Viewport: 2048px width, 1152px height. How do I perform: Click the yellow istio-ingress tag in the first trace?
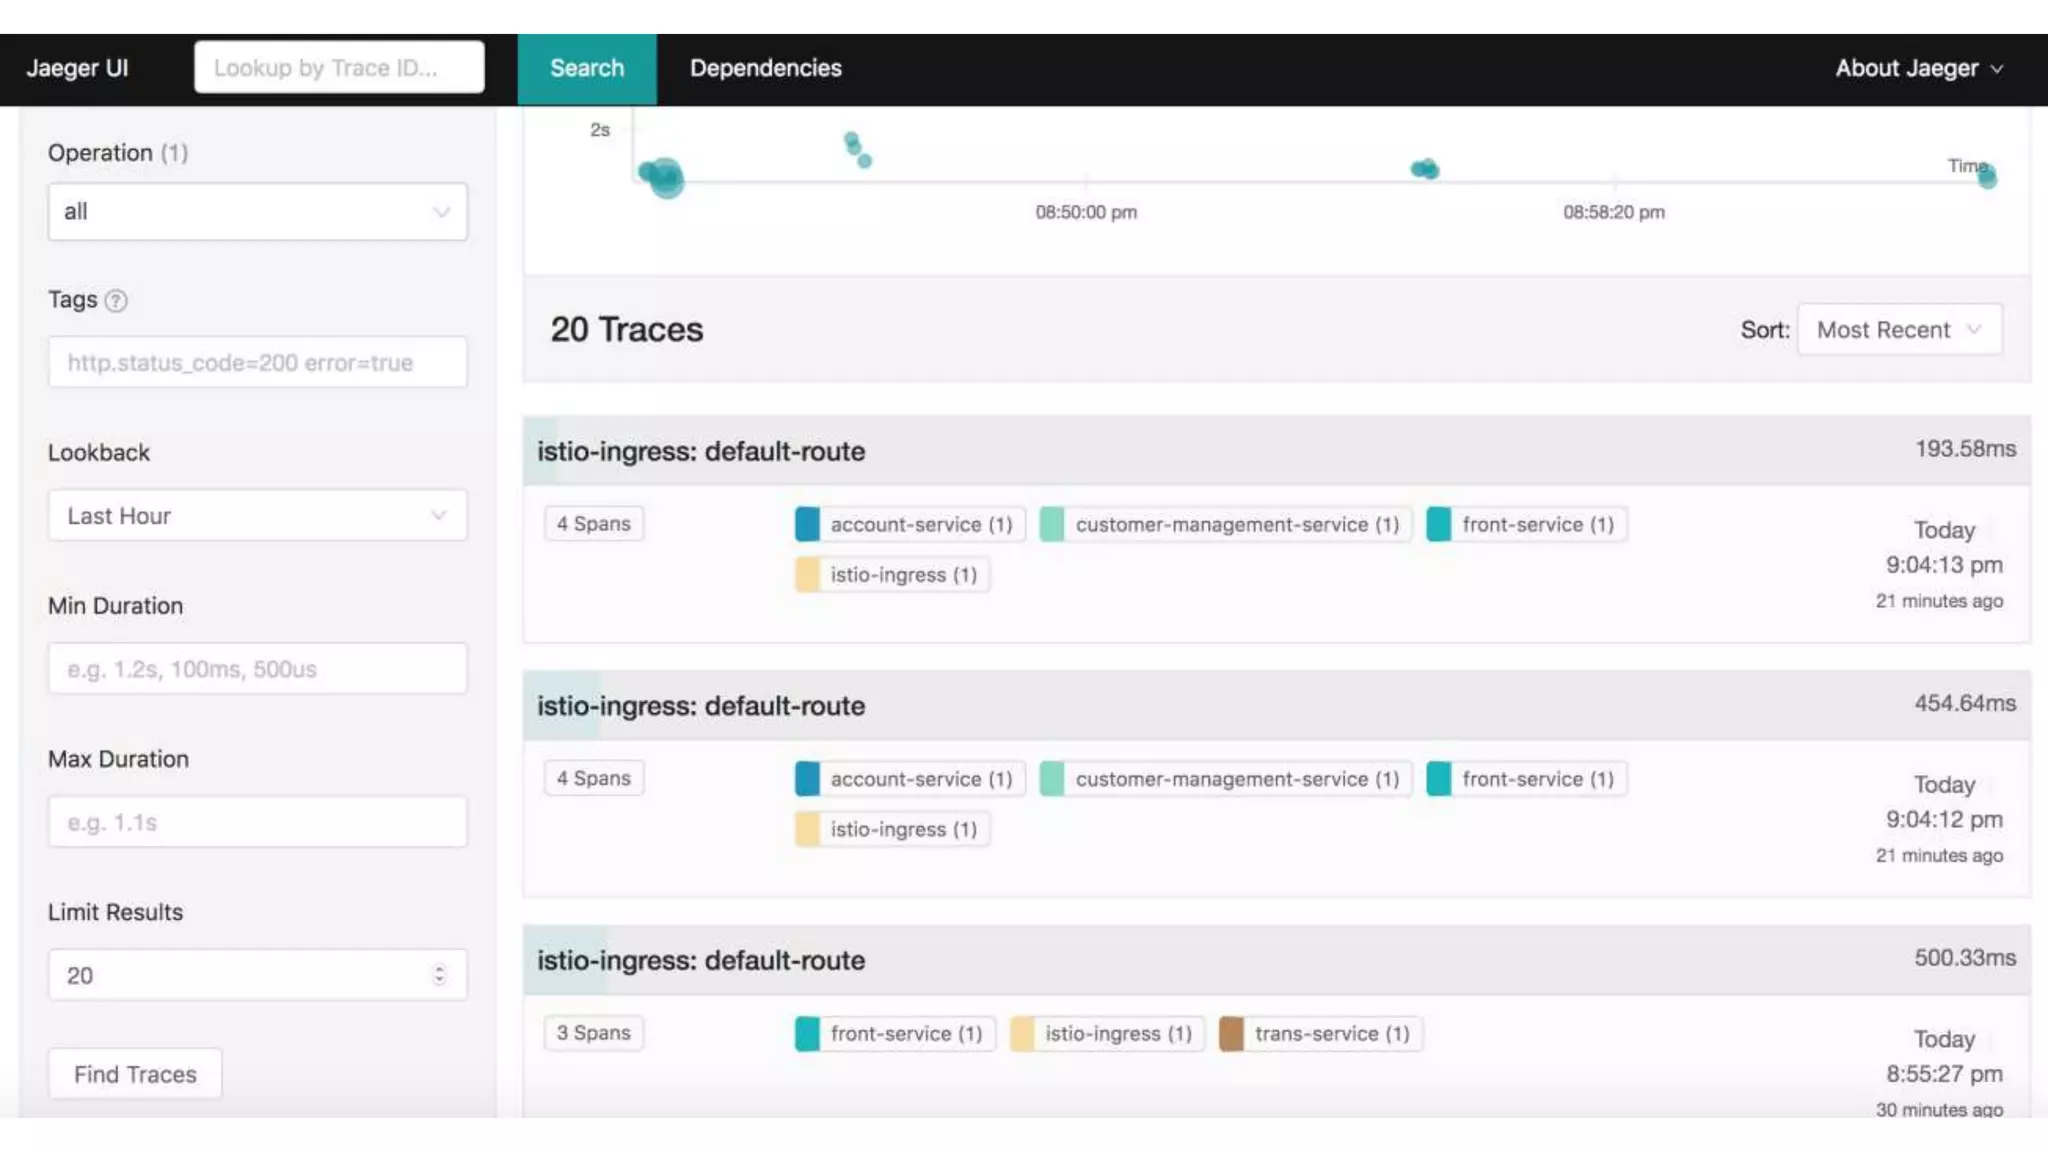click(x=892, y=575)
